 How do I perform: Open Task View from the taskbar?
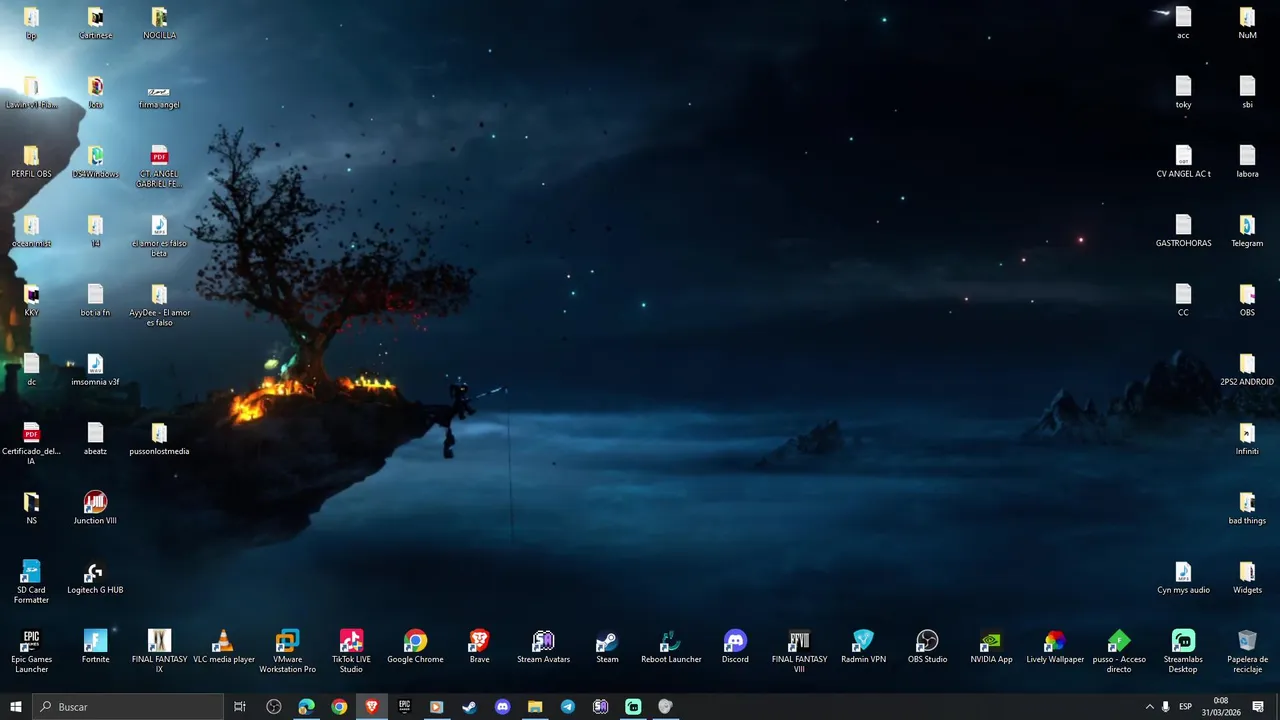click(240, 707)
